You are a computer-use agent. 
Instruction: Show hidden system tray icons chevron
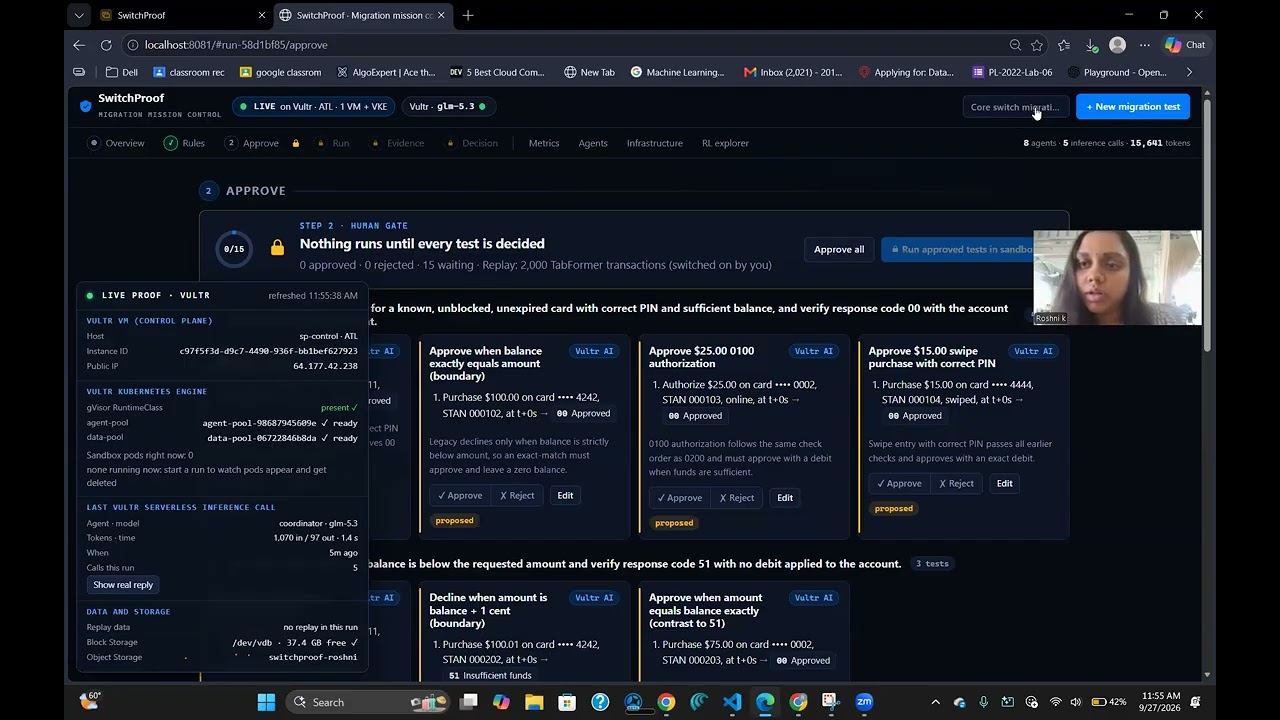935,702
